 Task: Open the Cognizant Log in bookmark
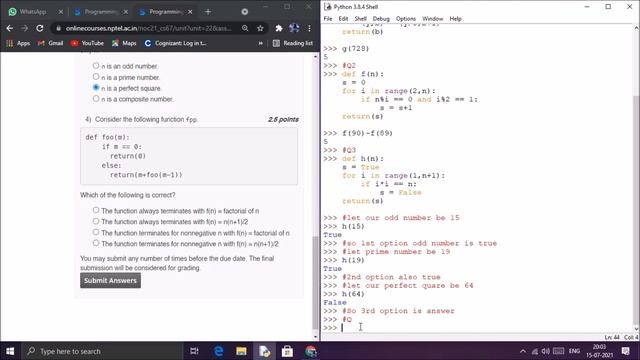(x=176, y=43)
